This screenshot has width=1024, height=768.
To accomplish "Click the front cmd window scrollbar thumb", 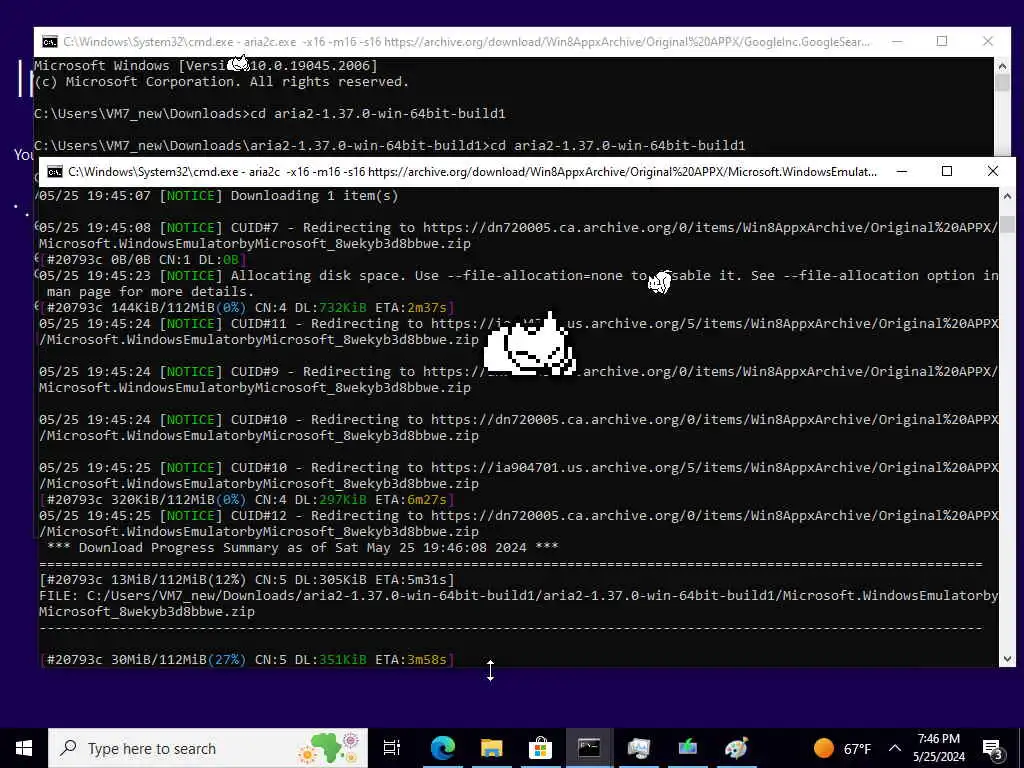I will click(1007, 224).
